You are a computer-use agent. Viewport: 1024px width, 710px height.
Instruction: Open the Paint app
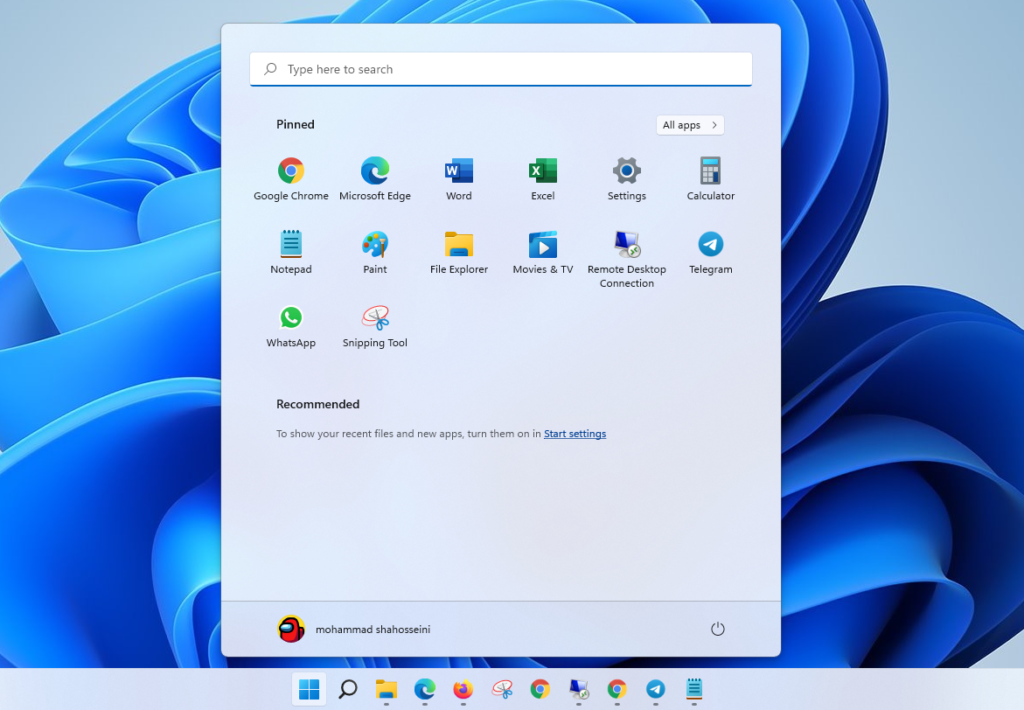pos(375,252)
